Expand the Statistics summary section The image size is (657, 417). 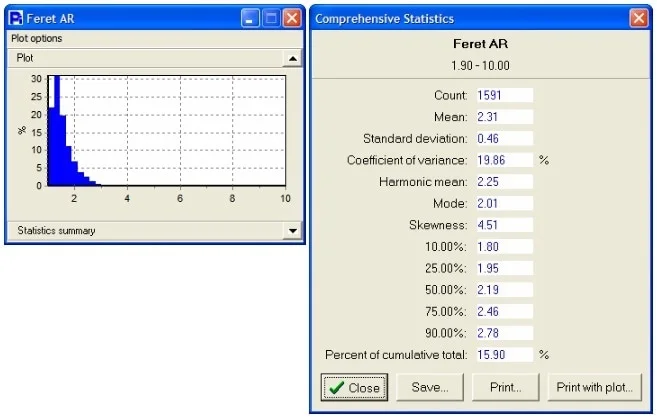(x=292, y=230)
